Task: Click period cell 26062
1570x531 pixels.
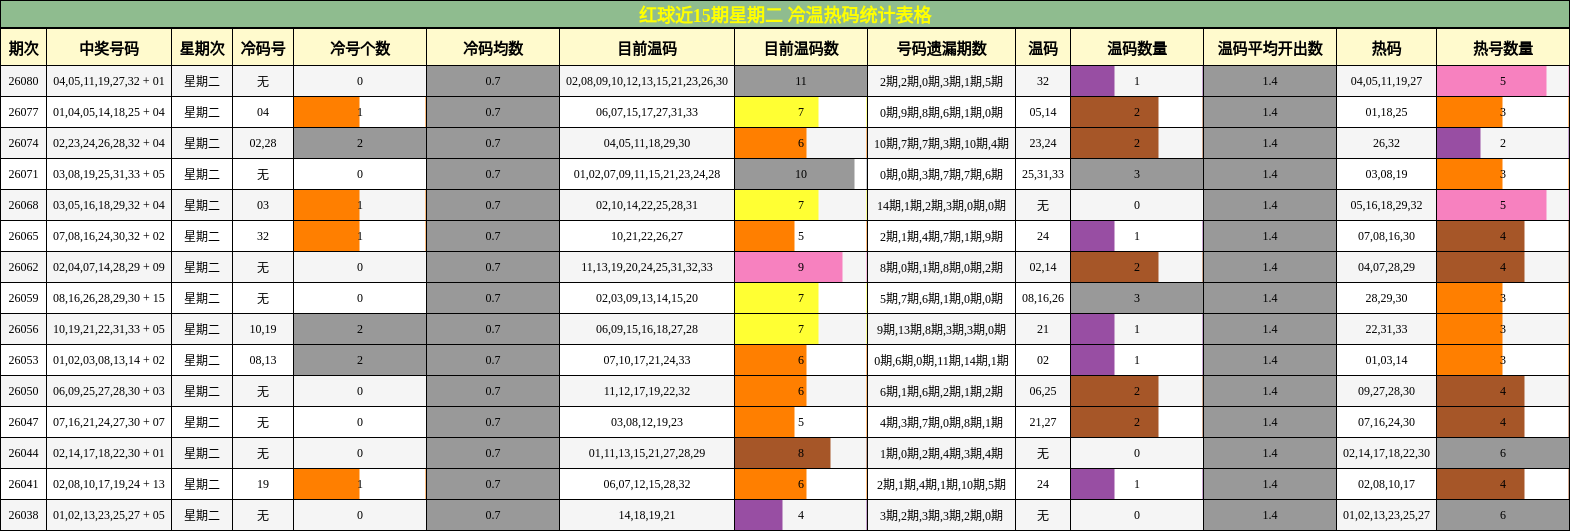Action: coord(24,267)
